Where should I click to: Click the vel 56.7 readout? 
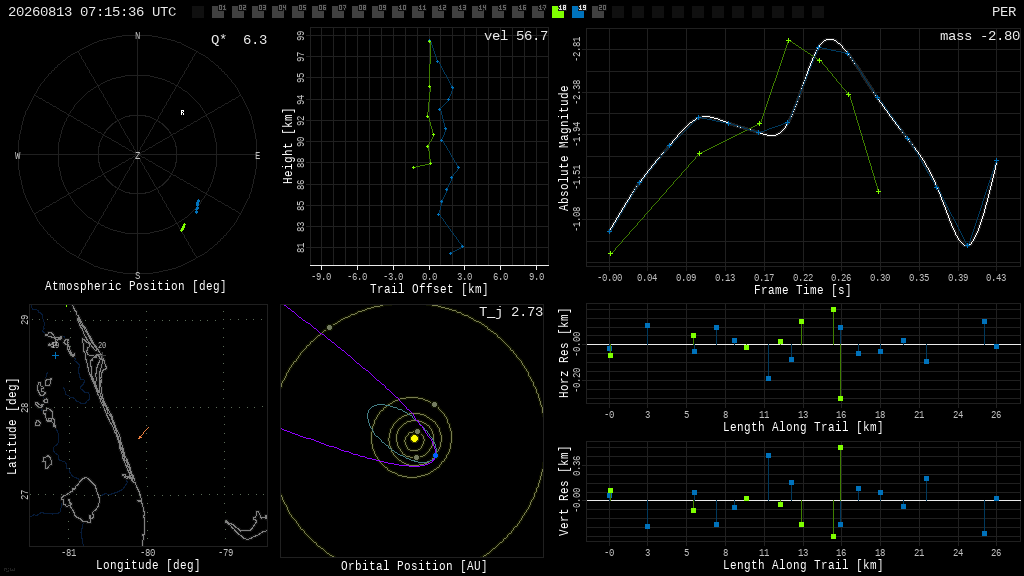click(x=516, y=36)
